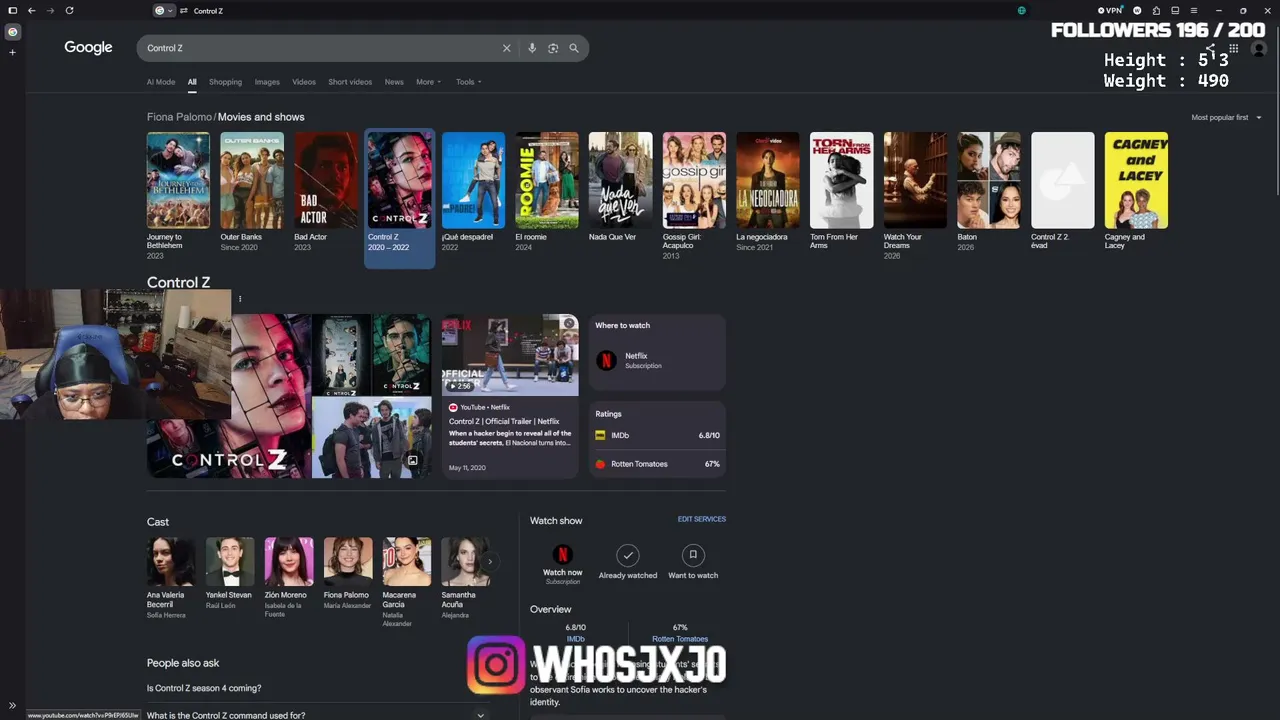Open the Nada Que Ver poster

620,180
